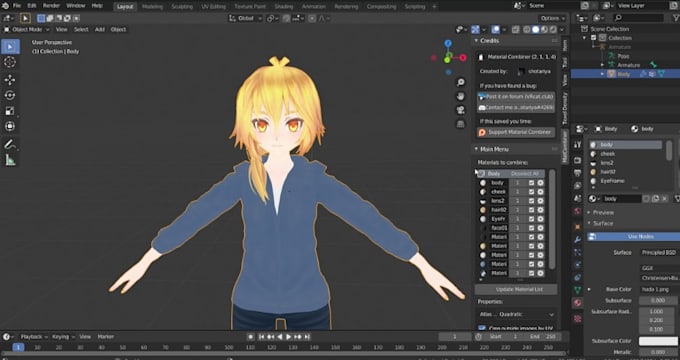680x360 pixels.
Task: Click the viewport zoom magnifier icon
Action: [x=461, y=82]
